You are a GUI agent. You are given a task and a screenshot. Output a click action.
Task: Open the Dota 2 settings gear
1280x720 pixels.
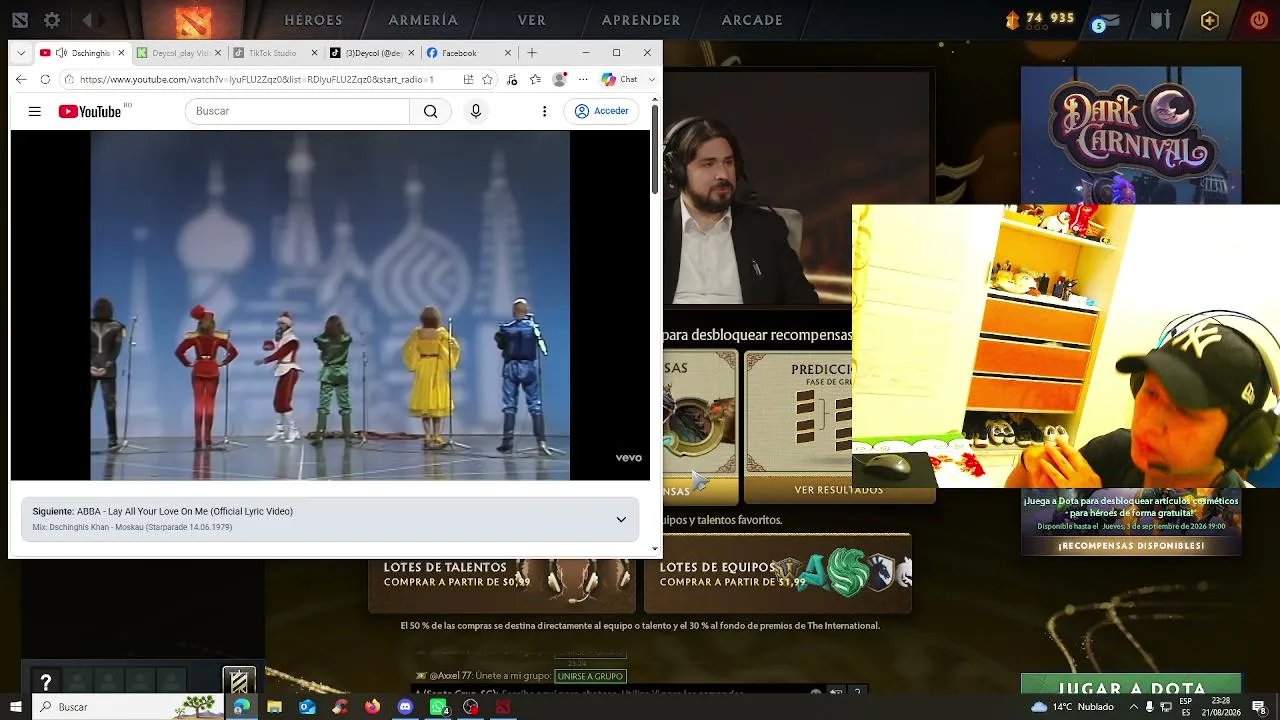pyautogui.click(x=52, y=20)
